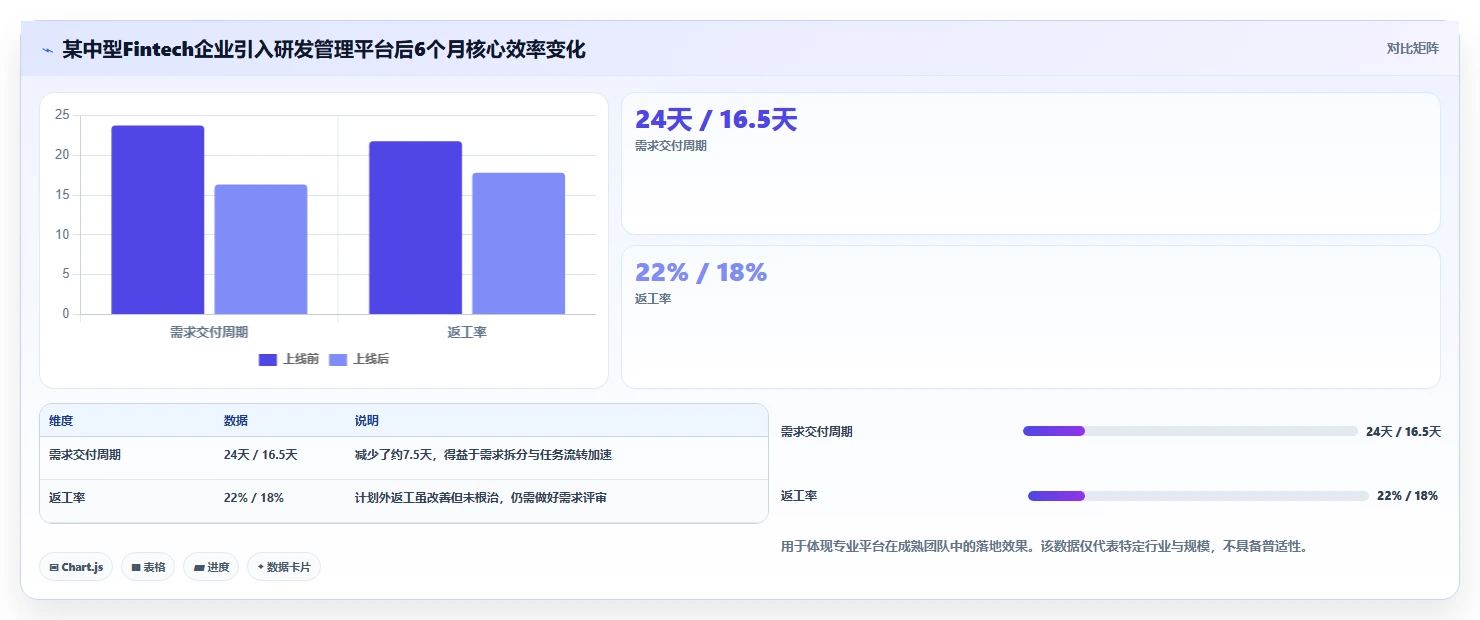The width and height of the screenshot is (1480, 620).
Task: Click the 上线后 bar for 返工率
Action: coord(519,244)
